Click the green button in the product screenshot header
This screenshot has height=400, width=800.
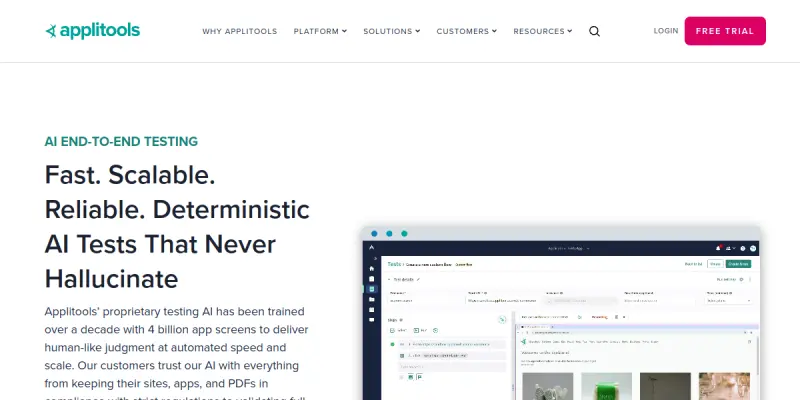click(738, 264)
